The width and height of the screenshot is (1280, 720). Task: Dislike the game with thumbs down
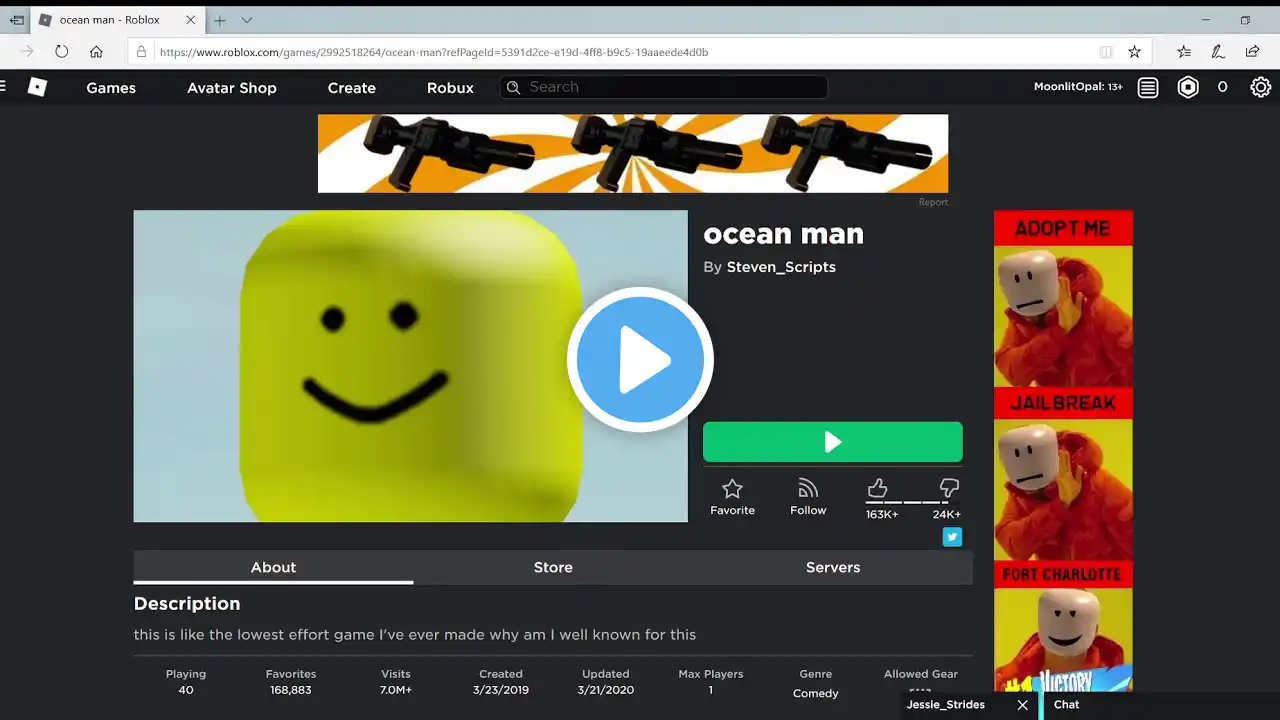[x=949, y=488]
